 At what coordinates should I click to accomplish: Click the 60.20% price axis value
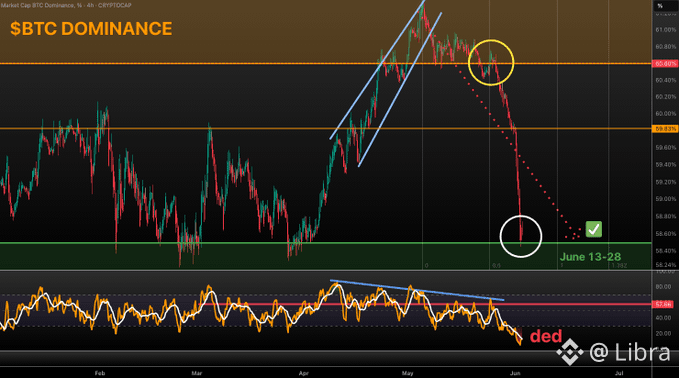tap(666, 97)
